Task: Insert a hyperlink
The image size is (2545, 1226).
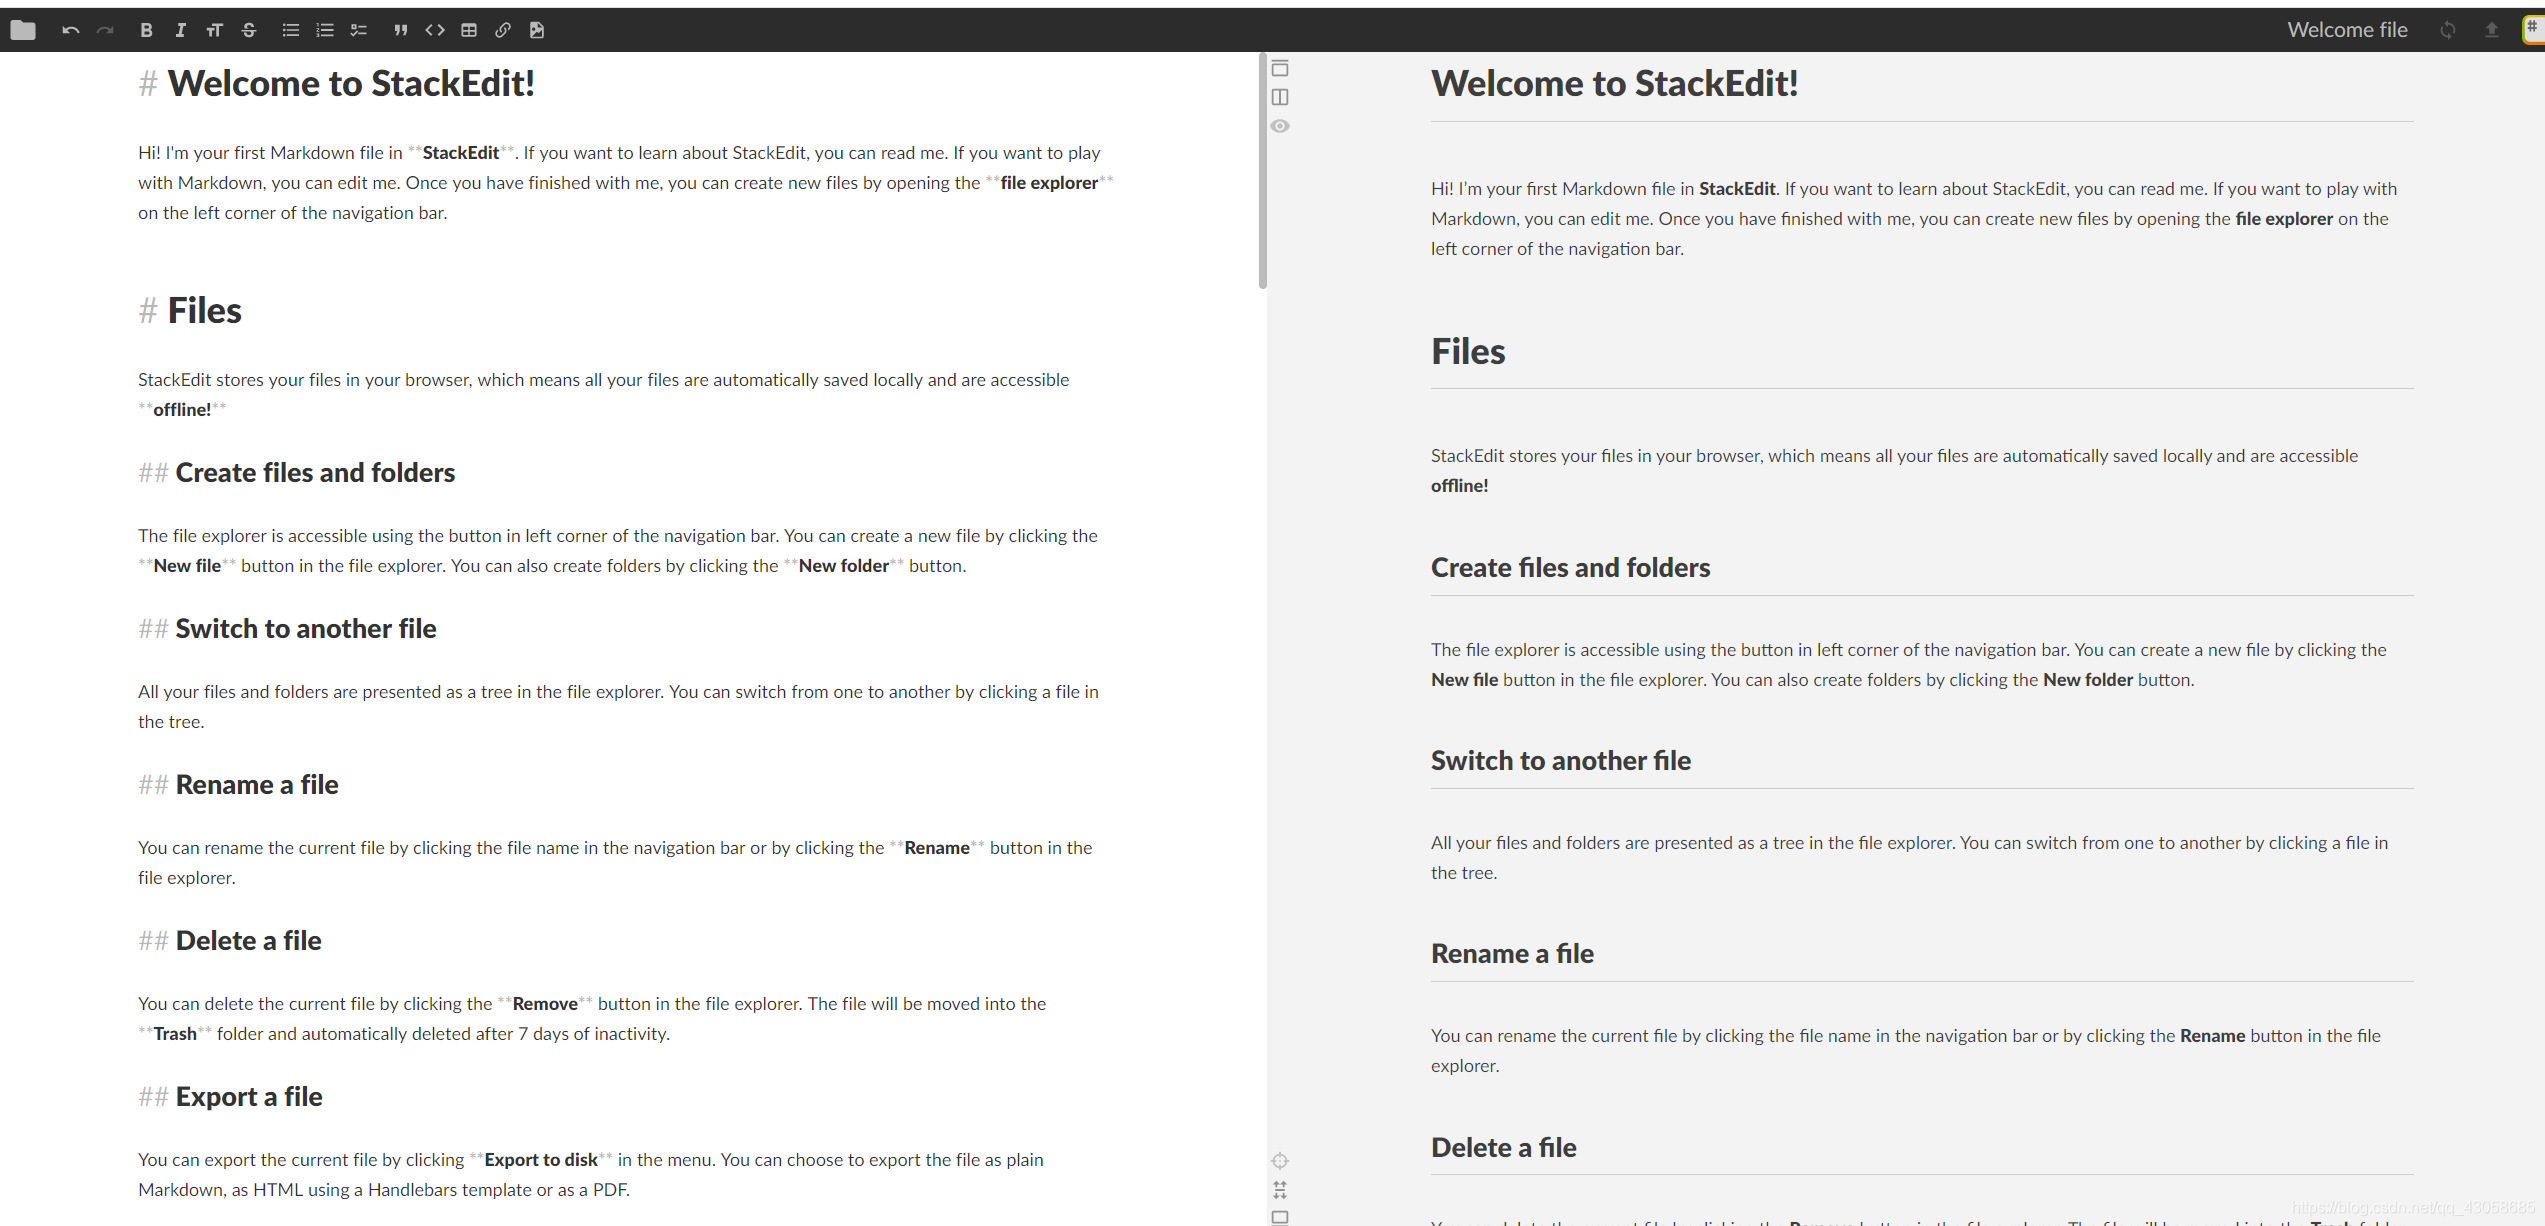Action: (x=503, y=30)
